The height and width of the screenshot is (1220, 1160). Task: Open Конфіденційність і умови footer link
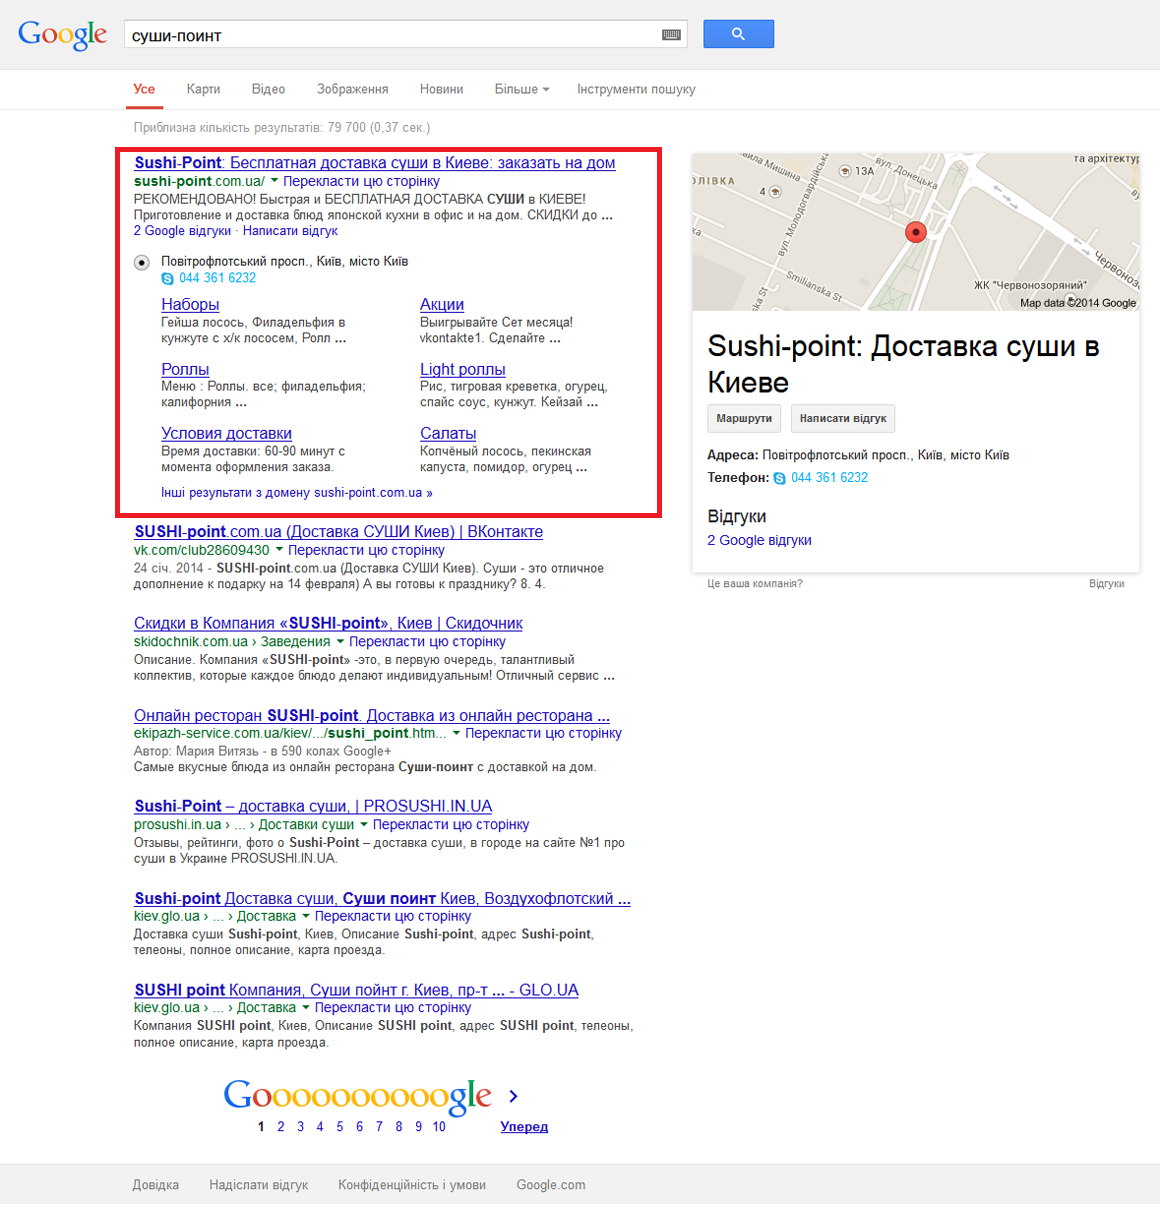coord(412,1185)
